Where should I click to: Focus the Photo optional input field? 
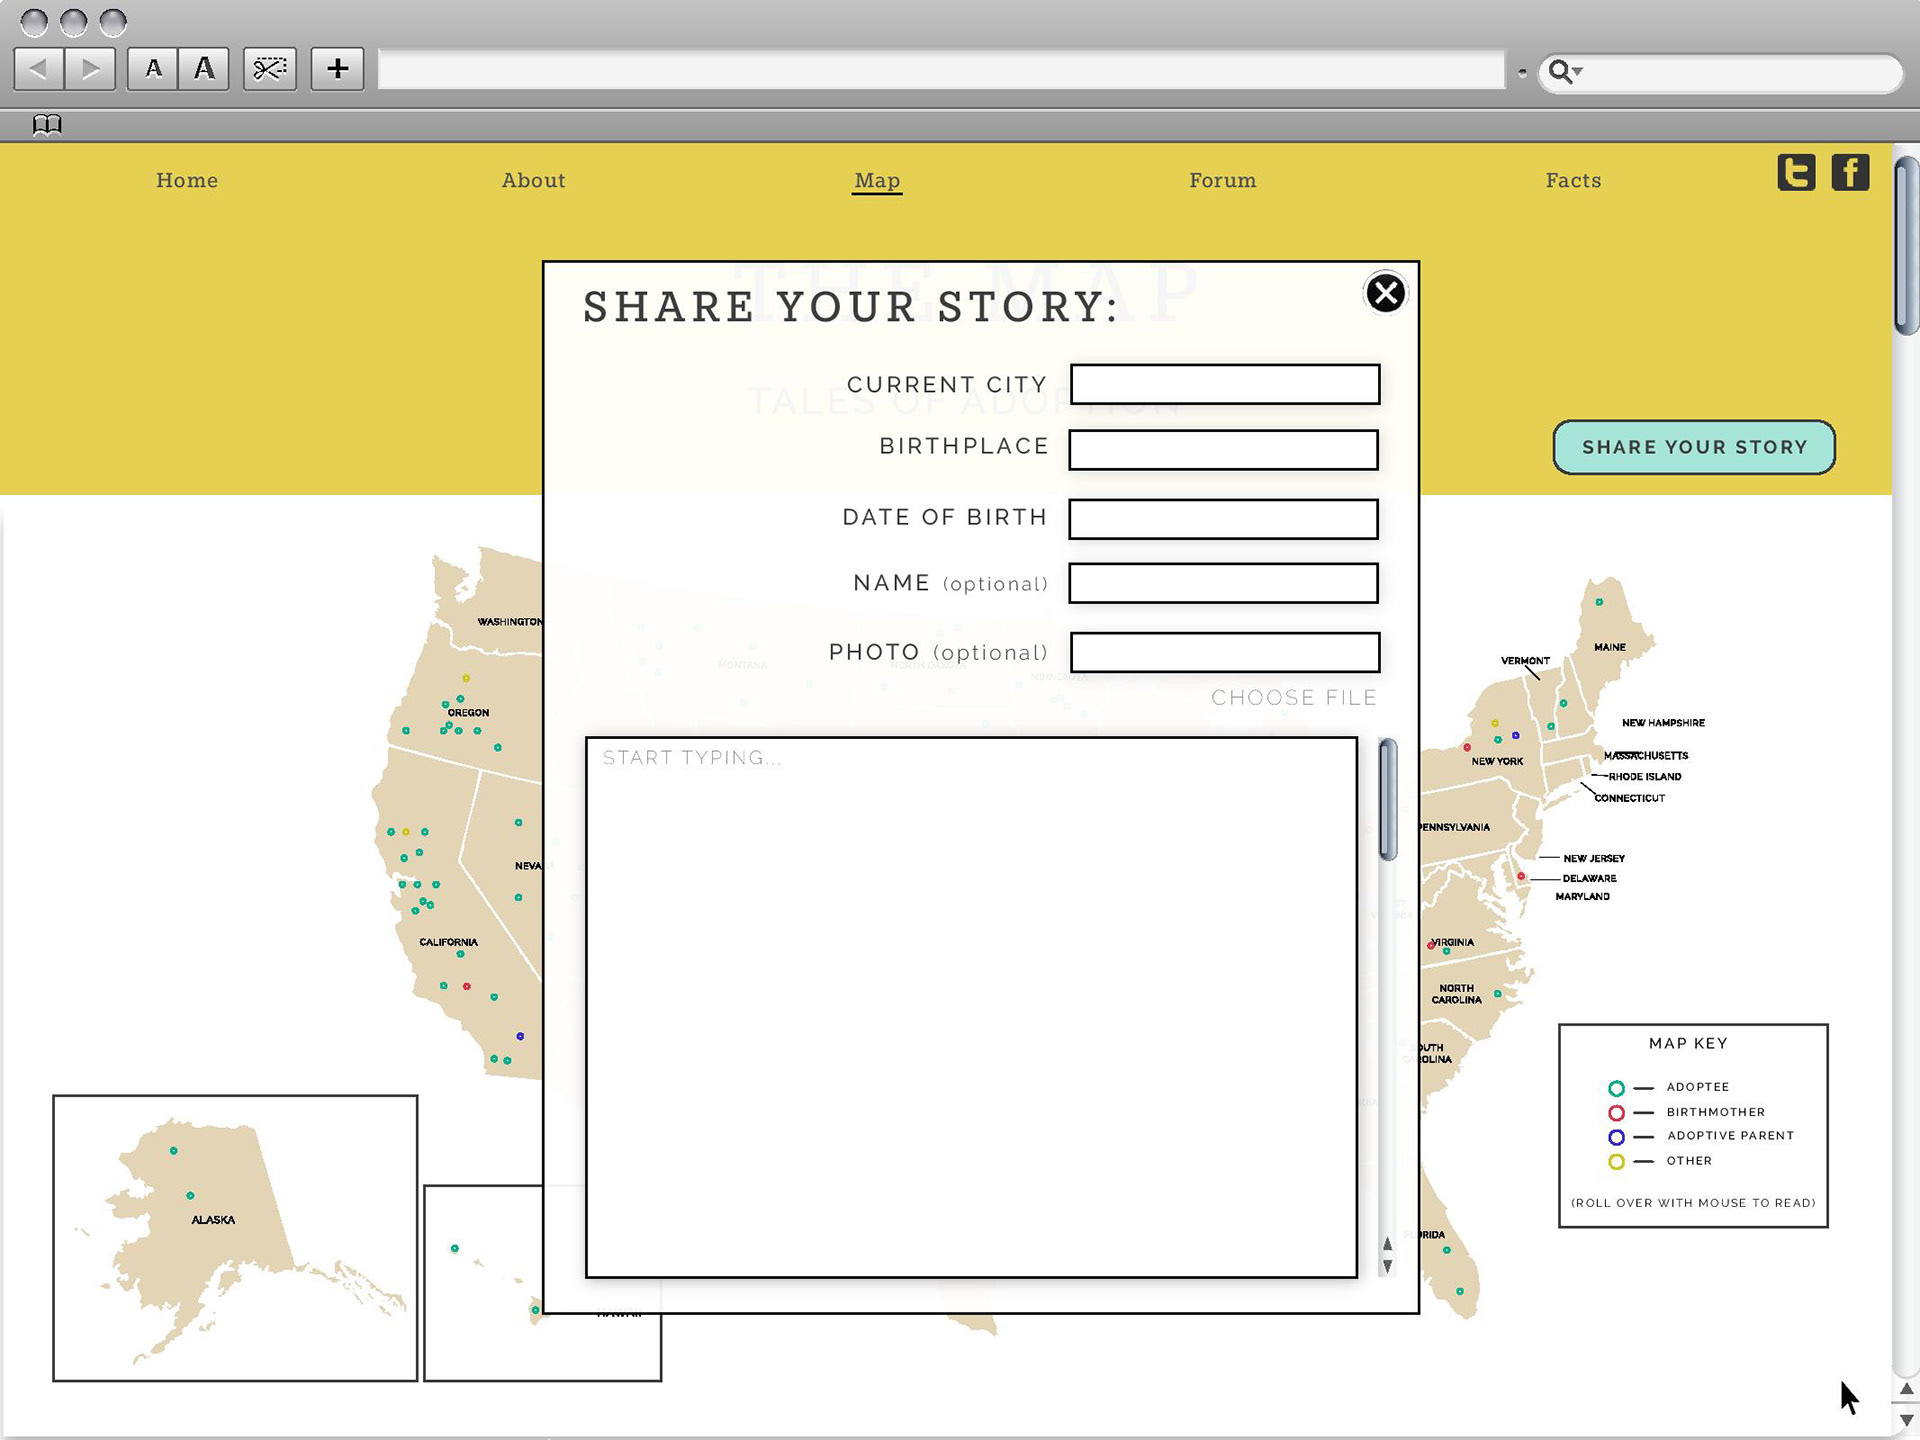tap(1225, 652)
